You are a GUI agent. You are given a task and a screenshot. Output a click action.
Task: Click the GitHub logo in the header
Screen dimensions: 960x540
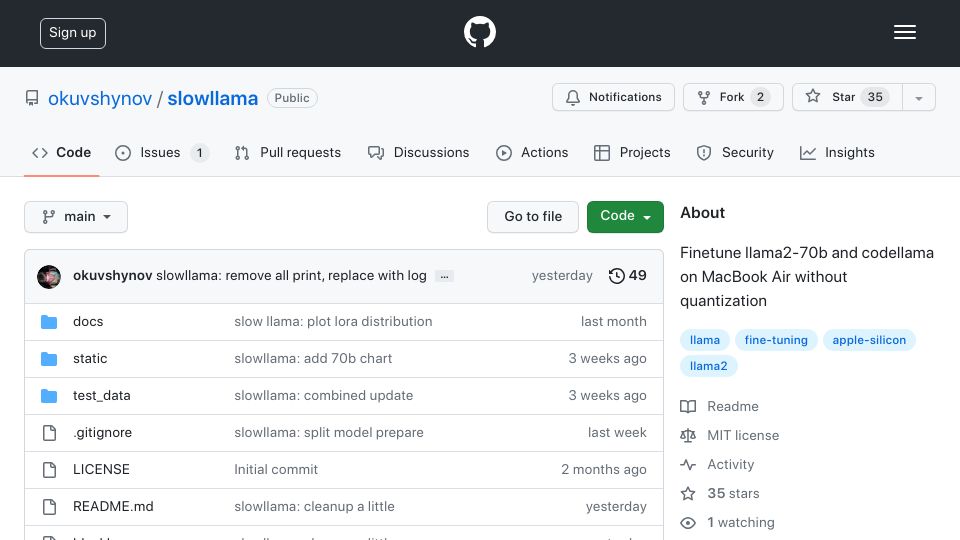[479, 32]
